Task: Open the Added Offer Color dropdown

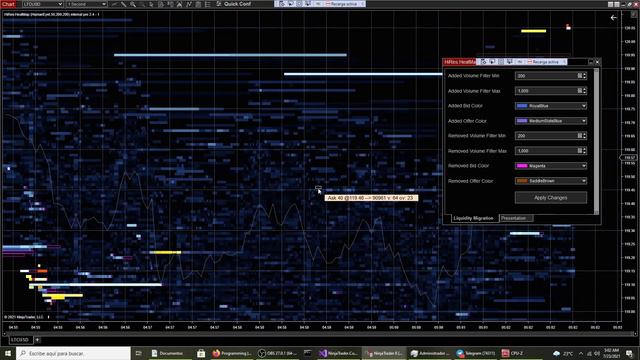Action: click(551, 121)
